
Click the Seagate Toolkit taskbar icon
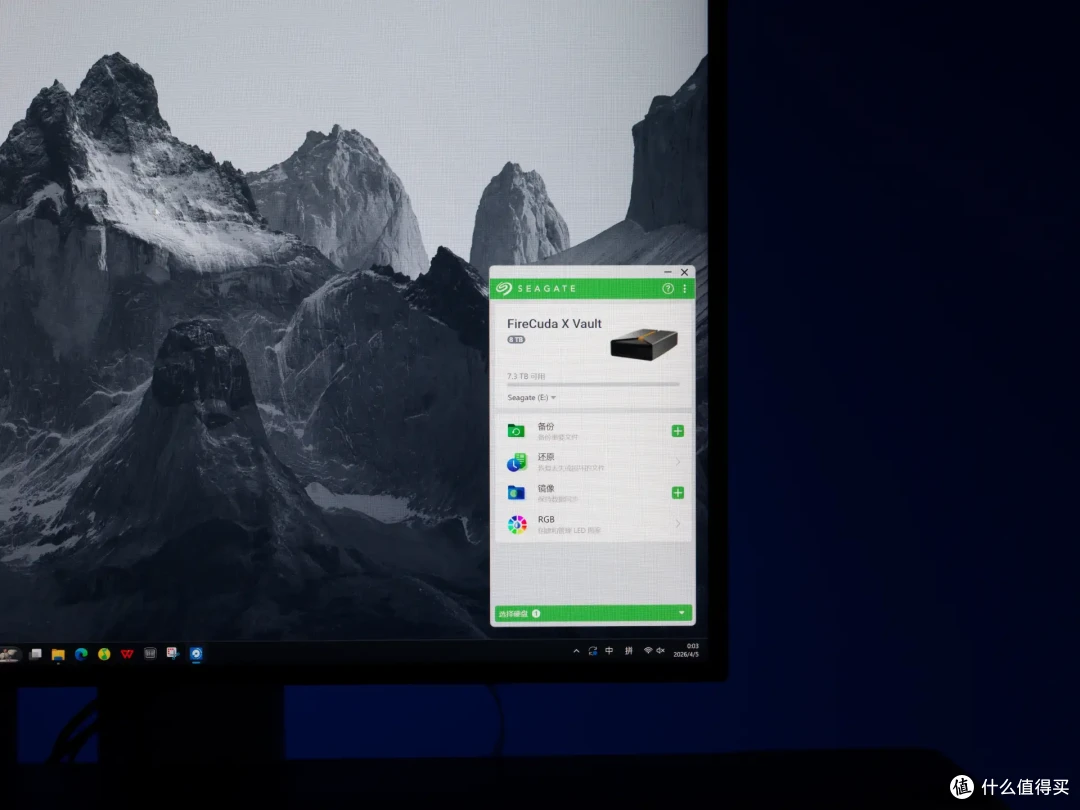pos(196,653)
